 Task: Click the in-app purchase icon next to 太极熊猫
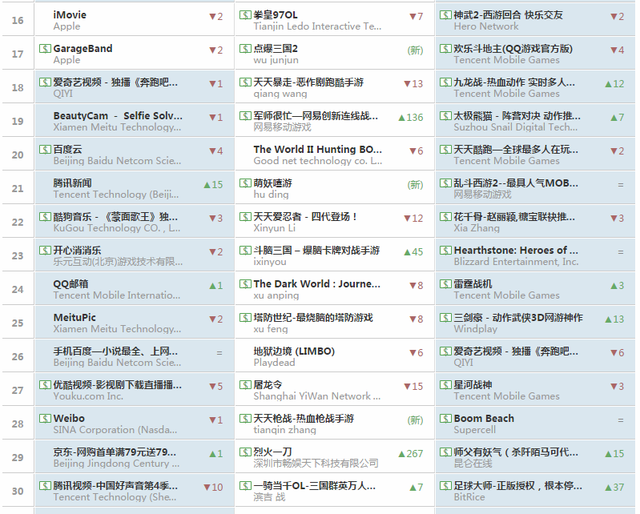[x=446, y=116]
